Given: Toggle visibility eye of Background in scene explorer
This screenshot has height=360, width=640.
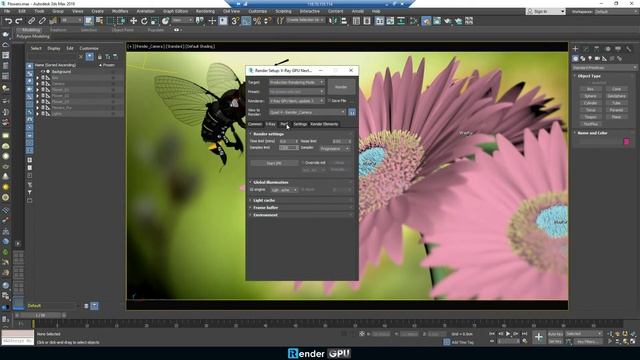Looking at the screenshot, I should (42, 71).
